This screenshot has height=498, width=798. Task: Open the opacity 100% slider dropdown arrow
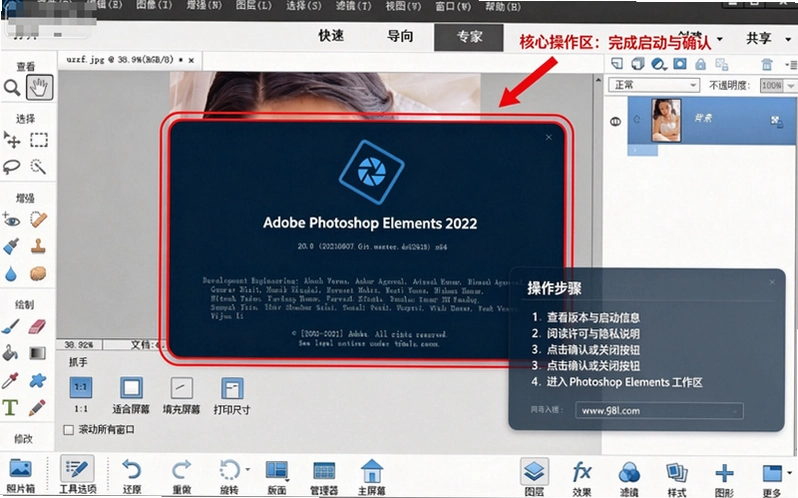pos(790,85)
